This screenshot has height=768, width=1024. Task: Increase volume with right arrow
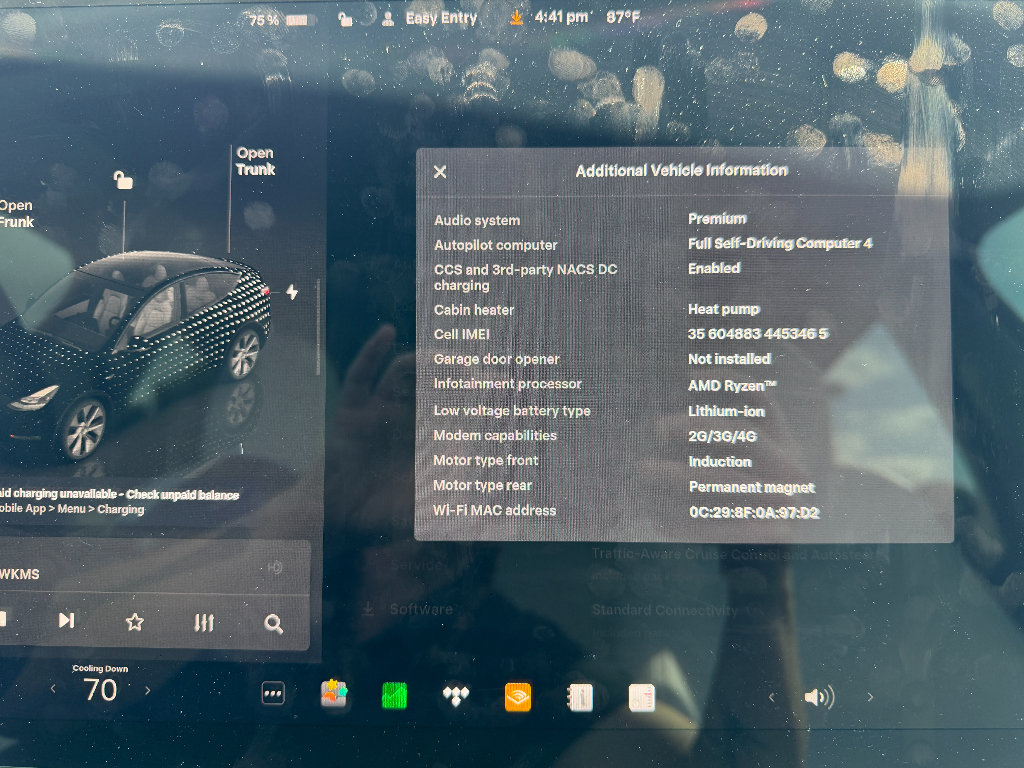870,697
